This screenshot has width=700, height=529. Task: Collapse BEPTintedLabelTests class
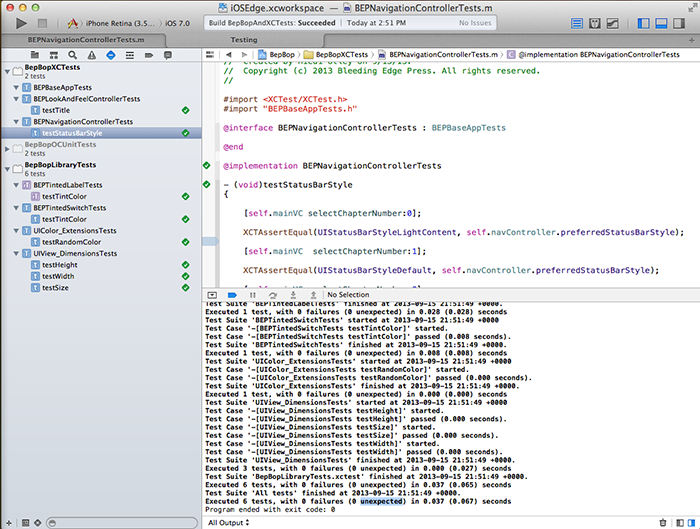16,185
